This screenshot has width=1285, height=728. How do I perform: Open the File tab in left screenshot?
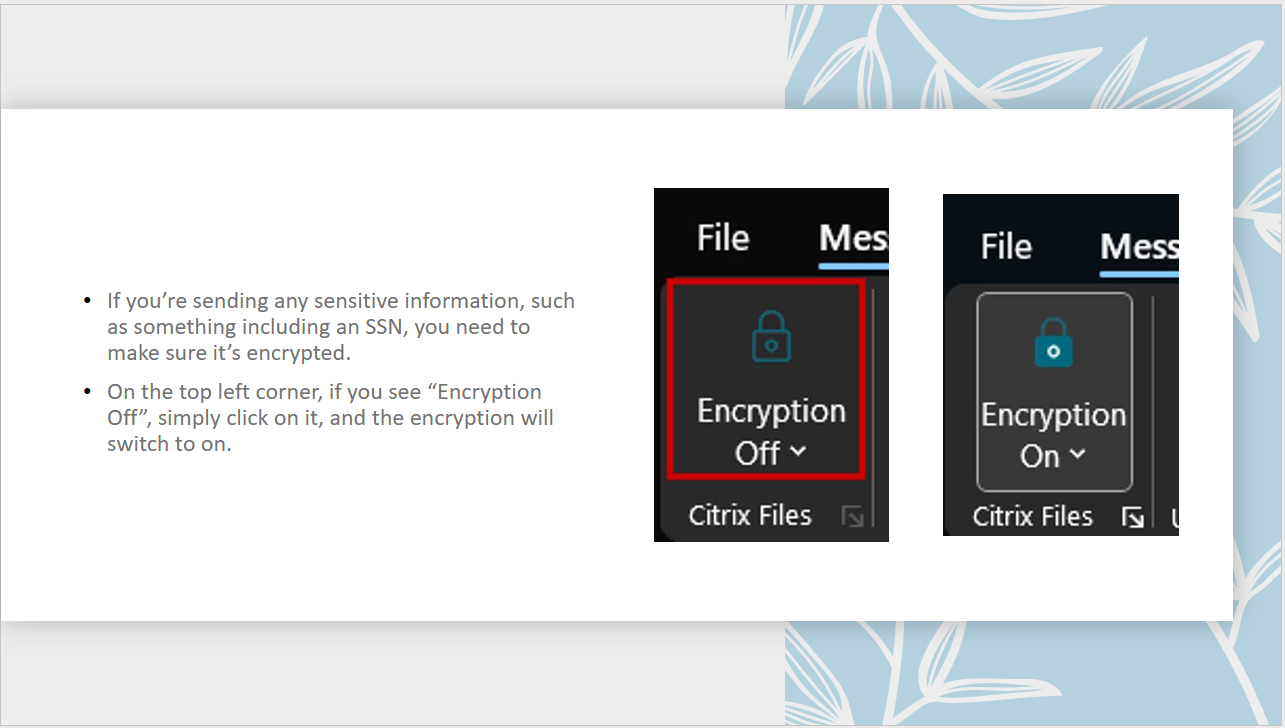click(x=723, y=238)
